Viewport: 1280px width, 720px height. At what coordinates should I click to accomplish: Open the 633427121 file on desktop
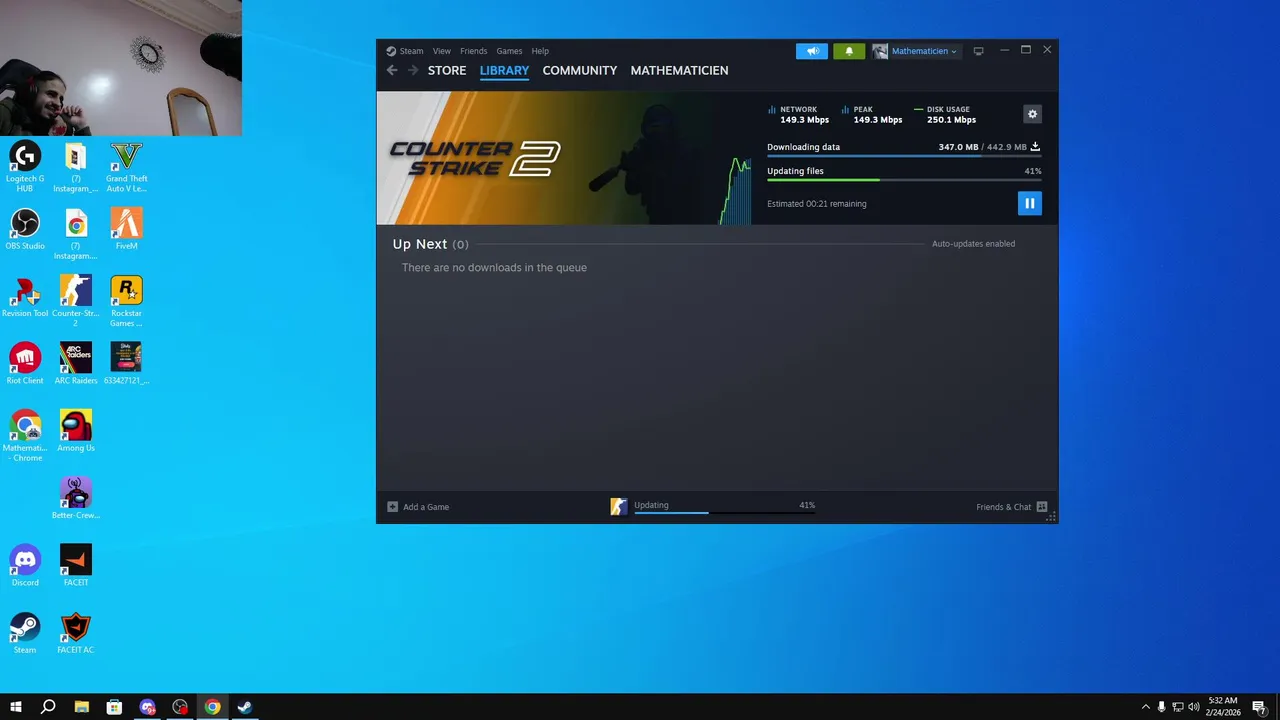127,364
